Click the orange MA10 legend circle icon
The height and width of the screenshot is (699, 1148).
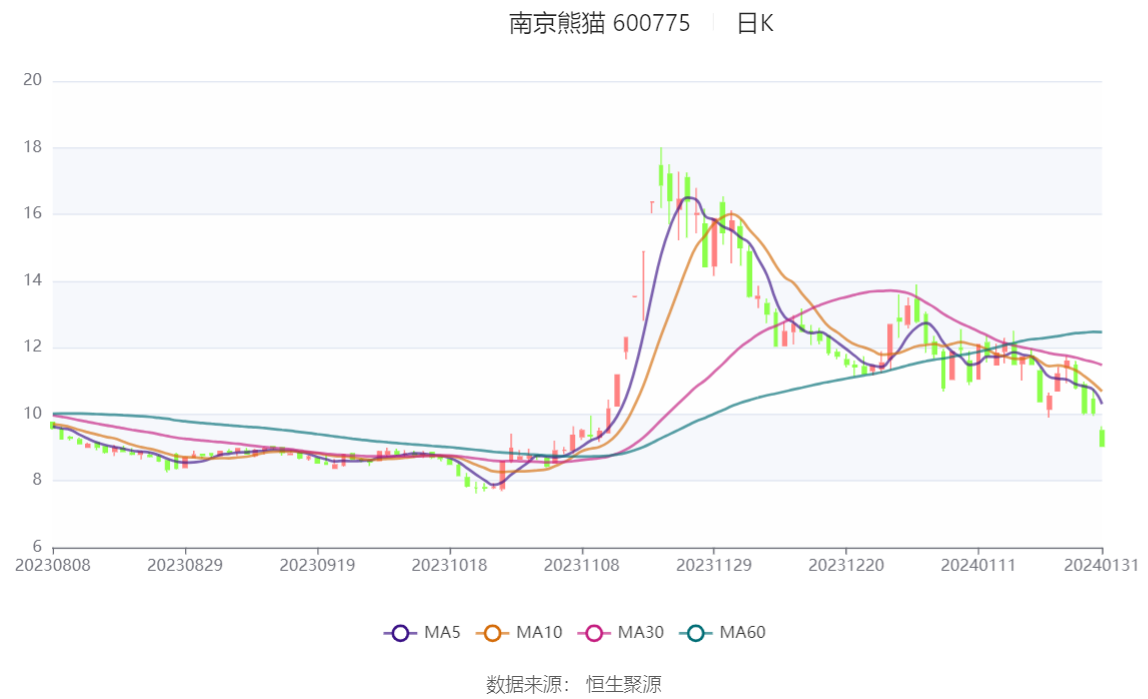pyautogui.click(x=492, y=633)
